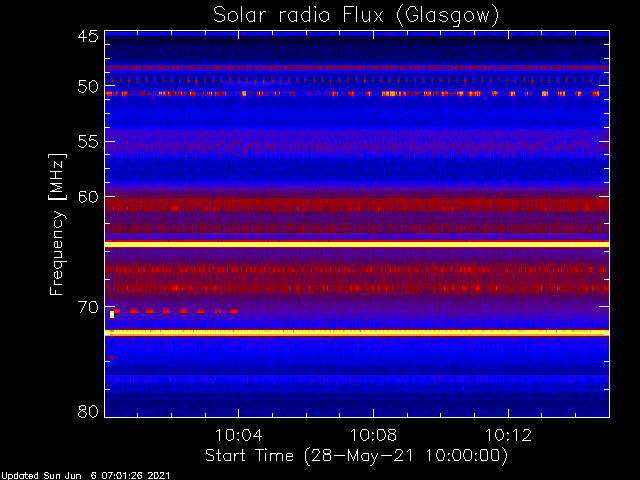The width and height of the screenshot is (640, 480).
Task: Click the '10:12' time tick label
Action: pyautogui.click(x=508, y=435)
